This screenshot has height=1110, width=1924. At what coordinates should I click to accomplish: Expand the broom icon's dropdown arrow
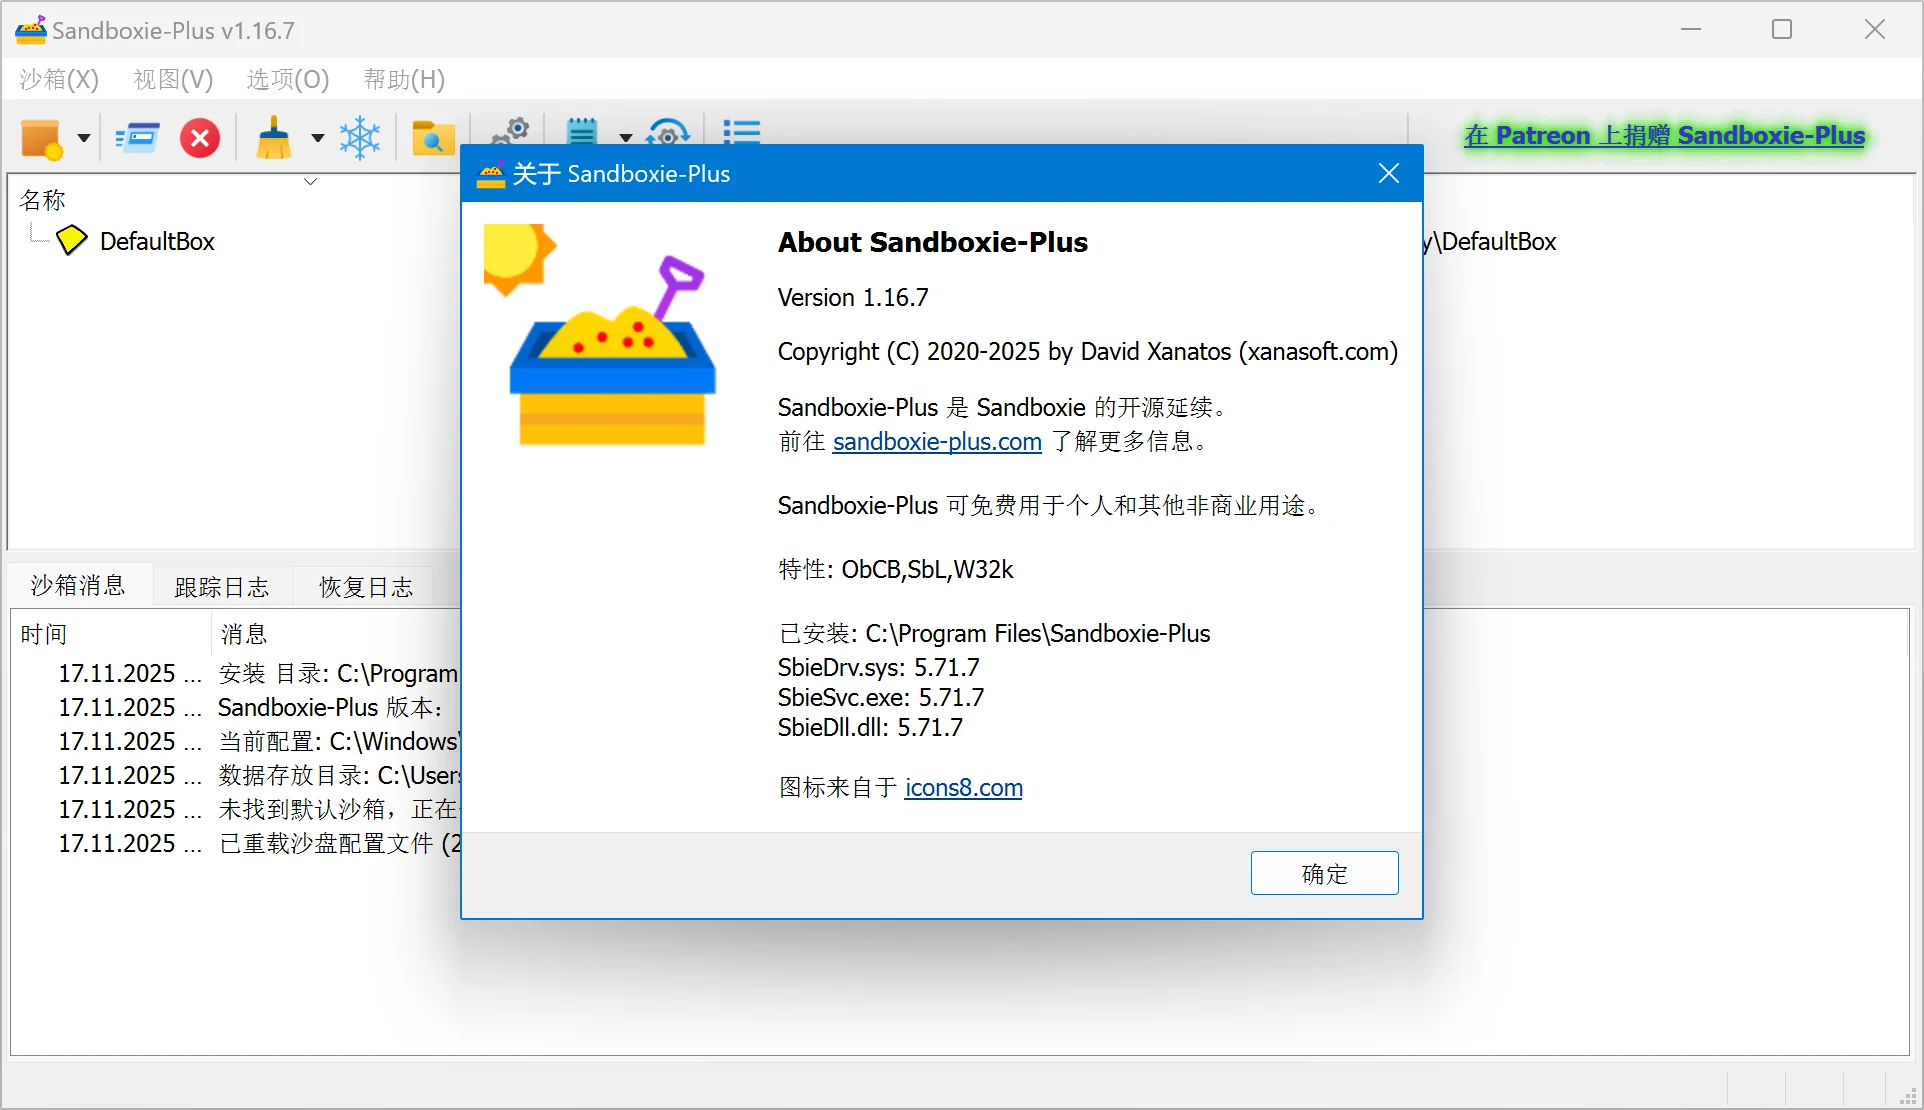tap(317, 138)
